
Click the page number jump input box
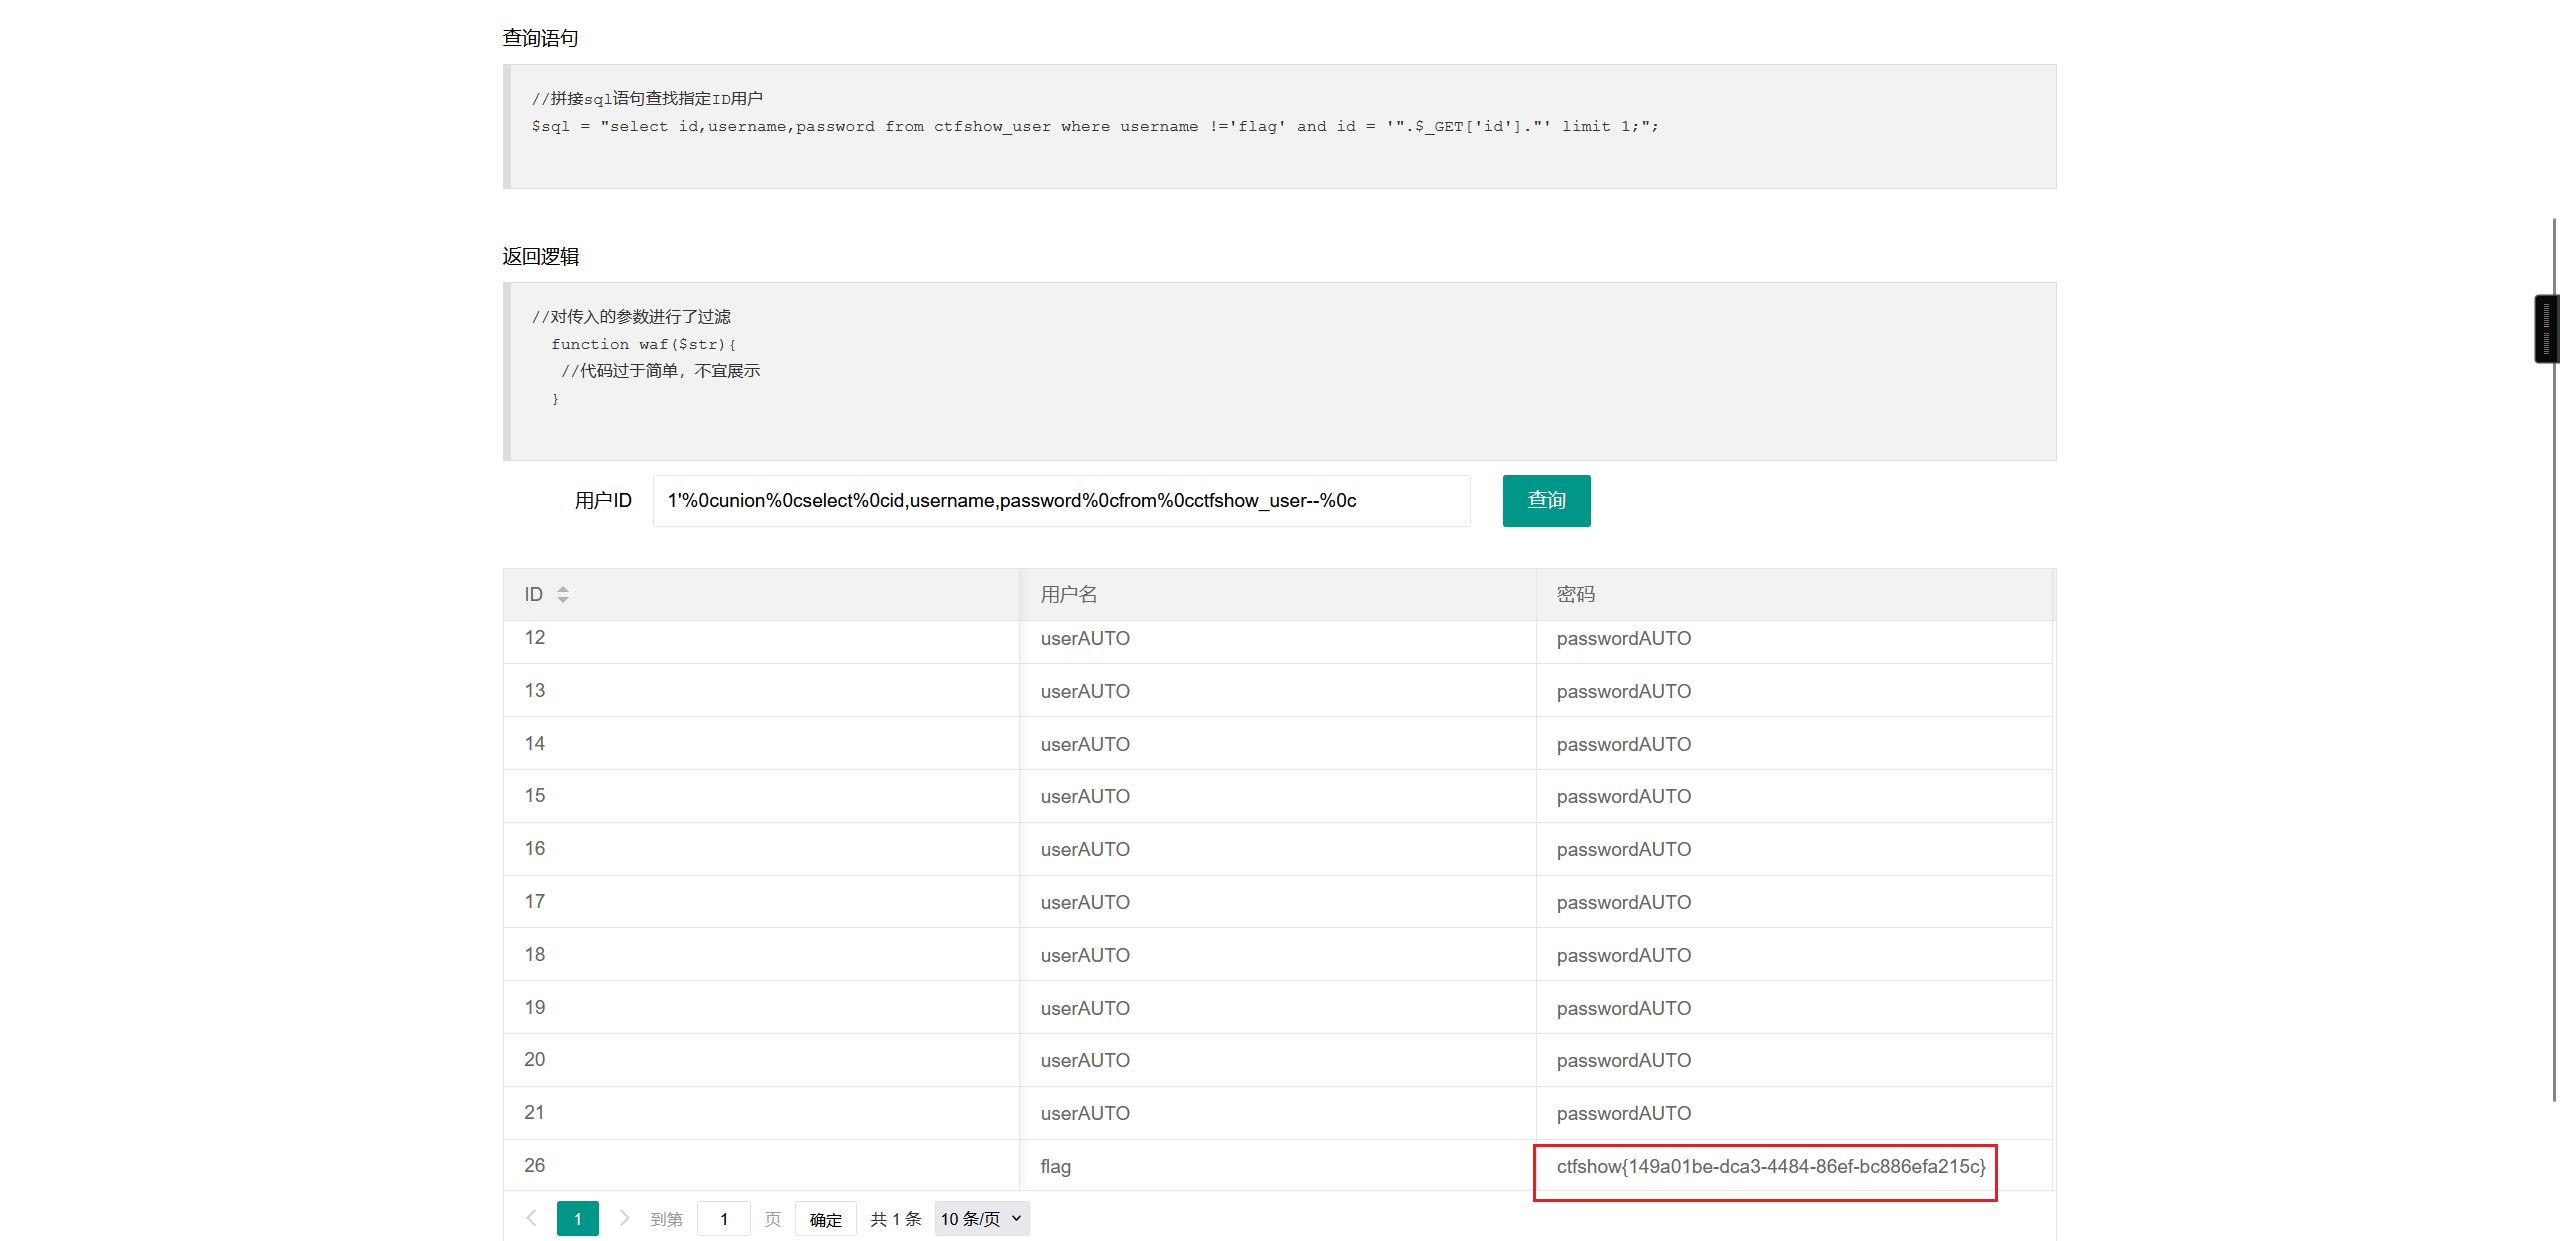pos(723,1219)
